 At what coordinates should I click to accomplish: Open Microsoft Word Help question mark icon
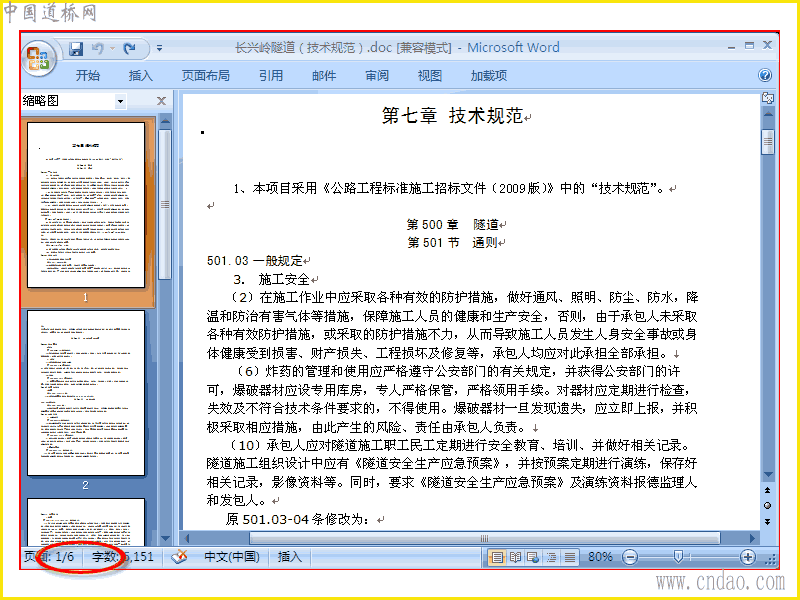764,76
